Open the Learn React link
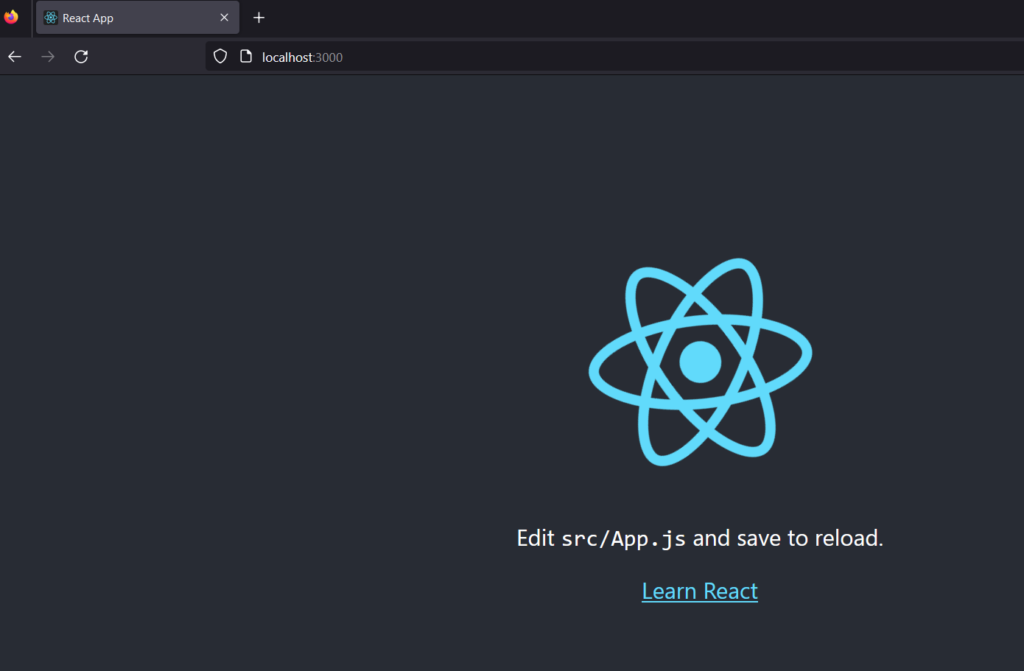1024x671 pixels. (699, 590)
